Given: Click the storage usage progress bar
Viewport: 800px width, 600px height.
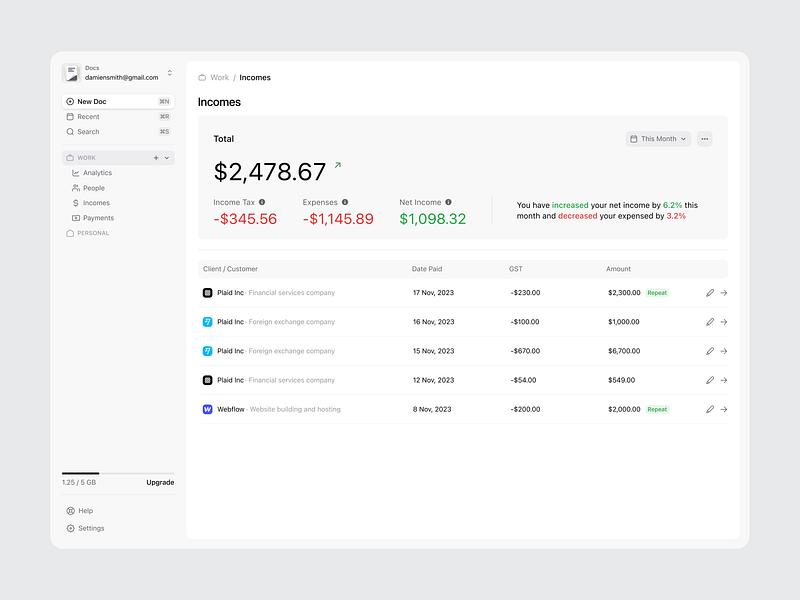Looking at the screenshot, I should 118,473.
